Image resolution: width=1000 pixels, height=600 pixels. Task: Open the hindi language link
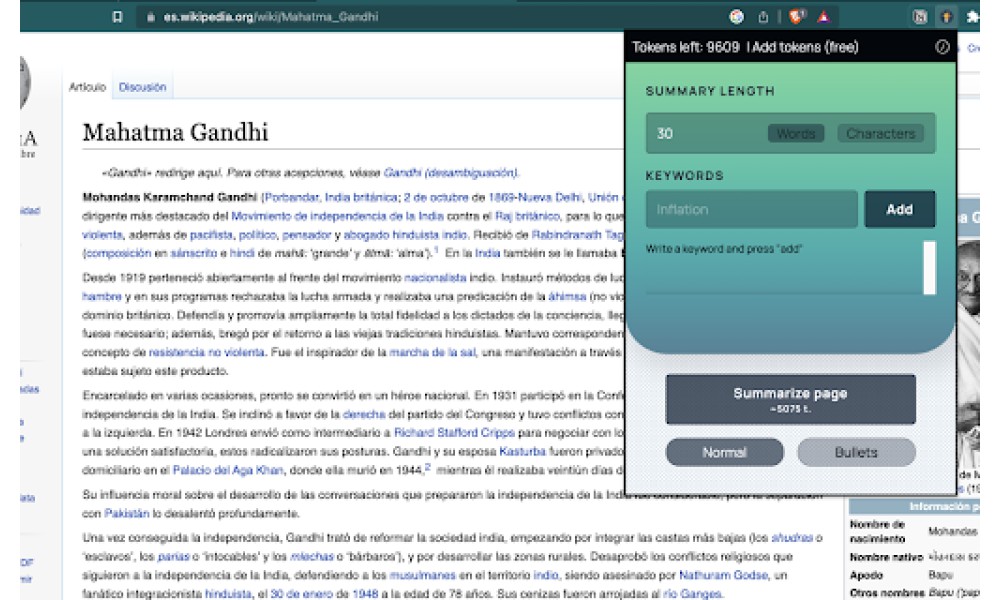click(242, 253)
